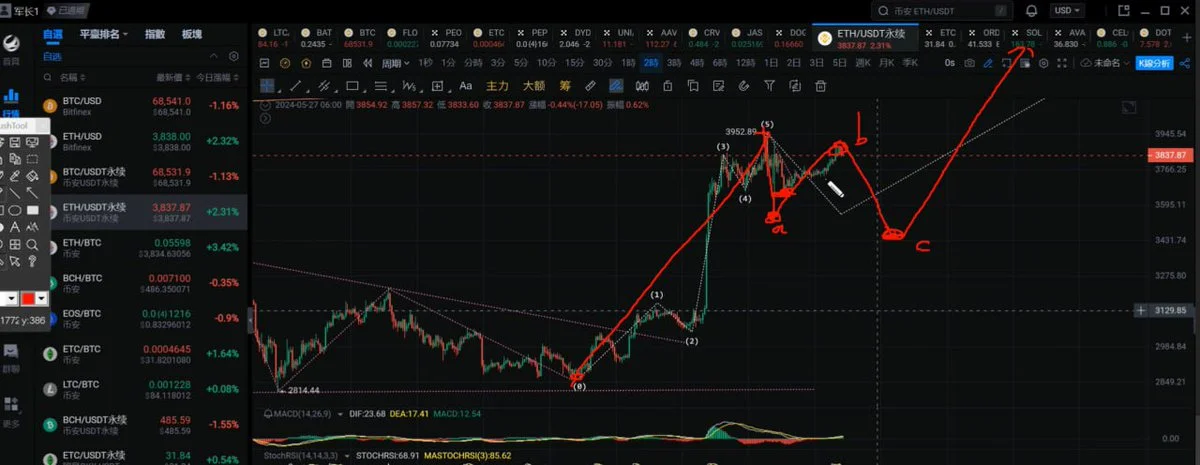Switch to the 指数 tab
This screenshot has width=1200, height=465.
tap(155, 34)
